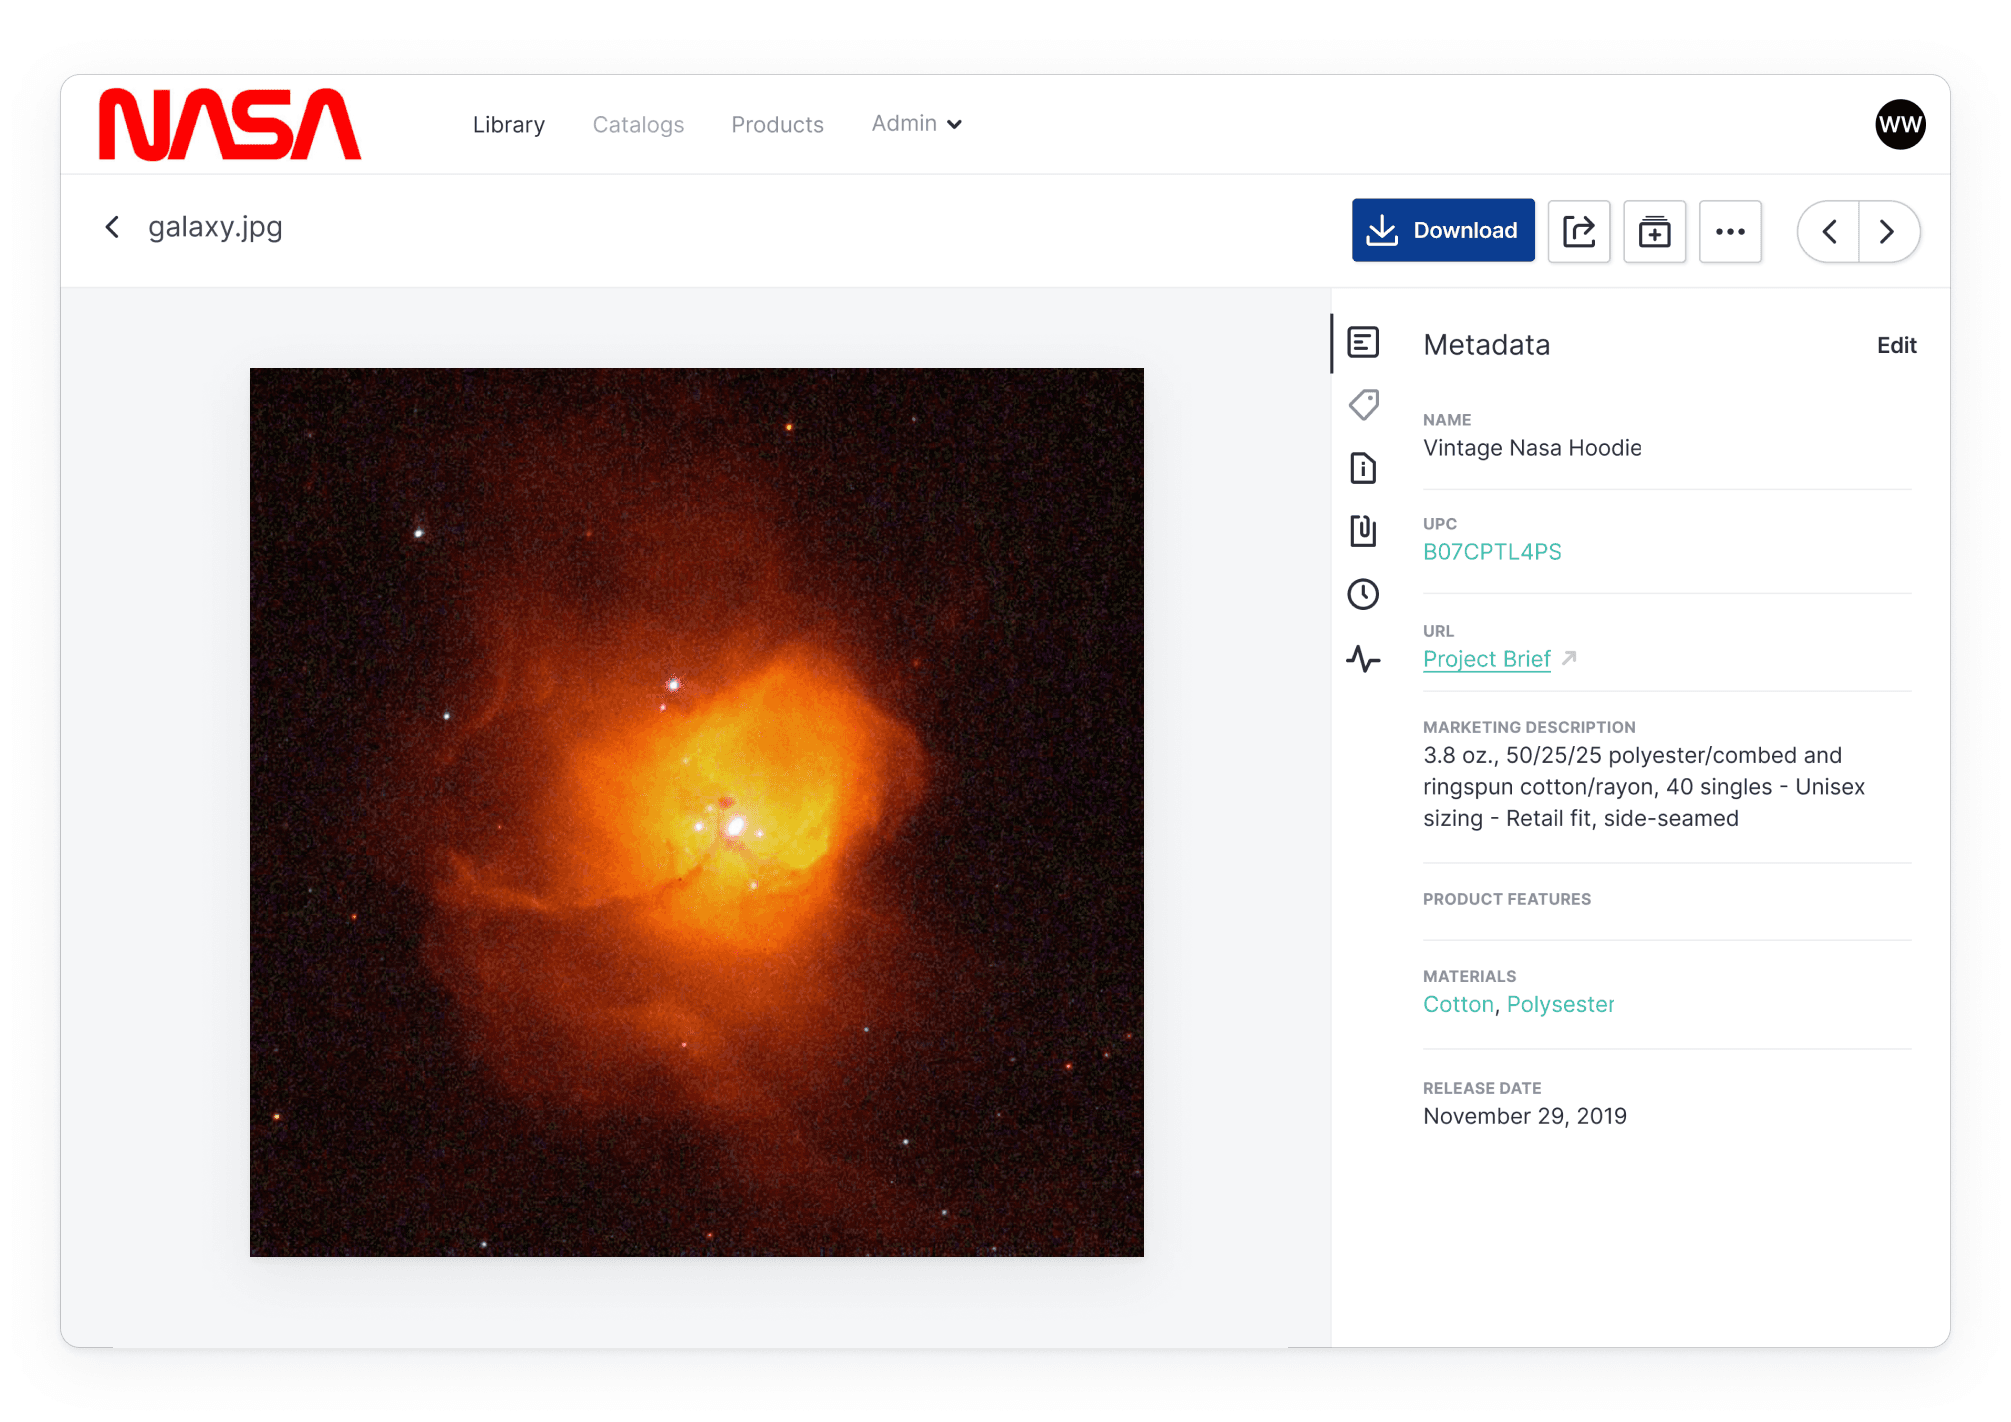Click the NASA logo

[230, 125]
